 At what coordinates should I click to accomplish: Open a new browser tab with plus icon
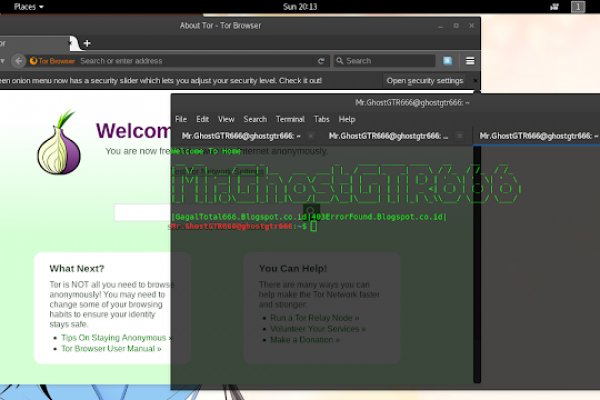[87, 43]
